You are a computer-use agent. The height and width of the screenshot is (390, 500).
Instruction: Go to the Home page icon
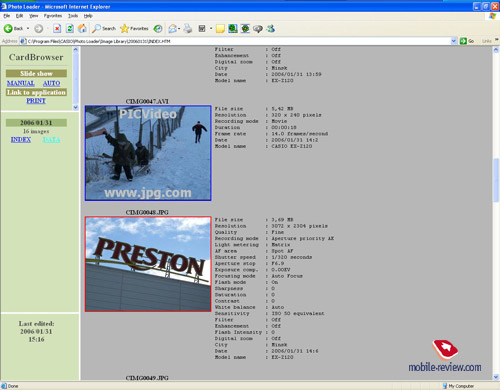coord(82,29)
